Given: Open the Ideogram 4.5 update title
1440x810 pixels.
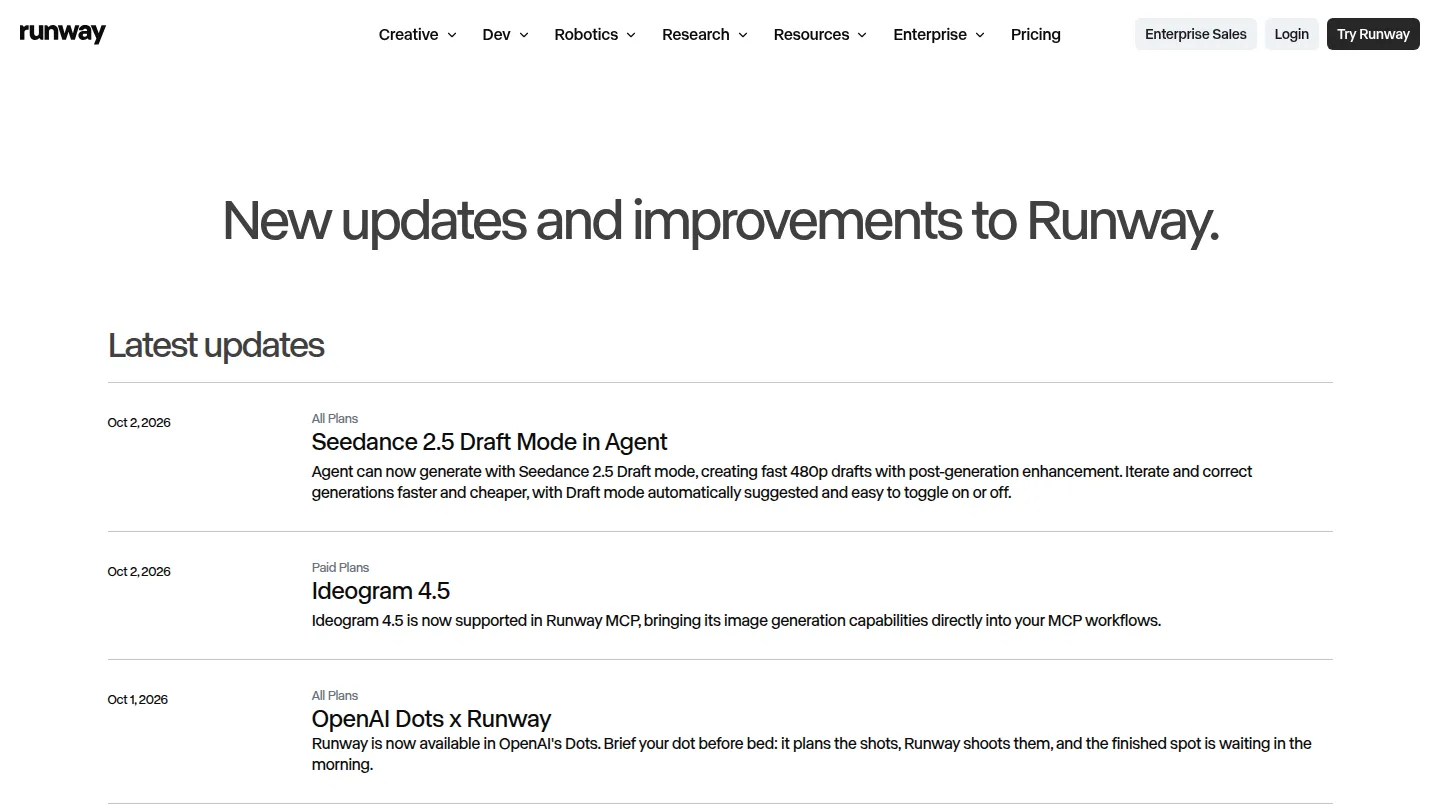Looking at the screenshot, I should point(381,591).
